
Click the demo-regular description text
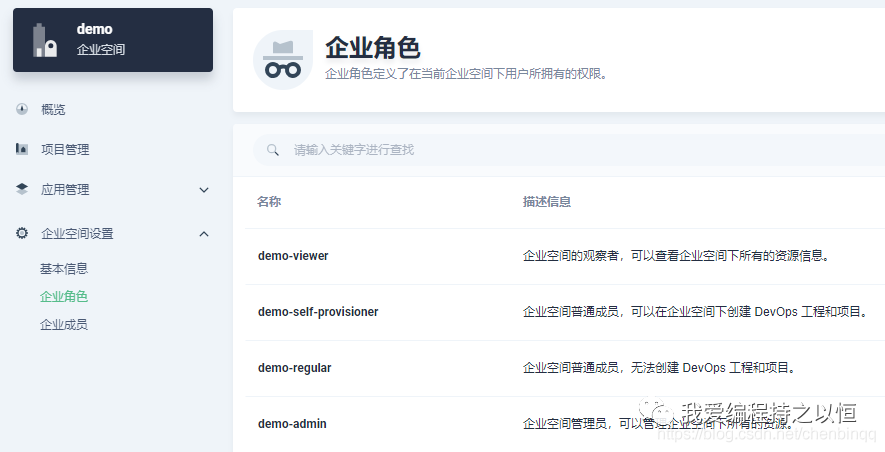pos(660,368)
